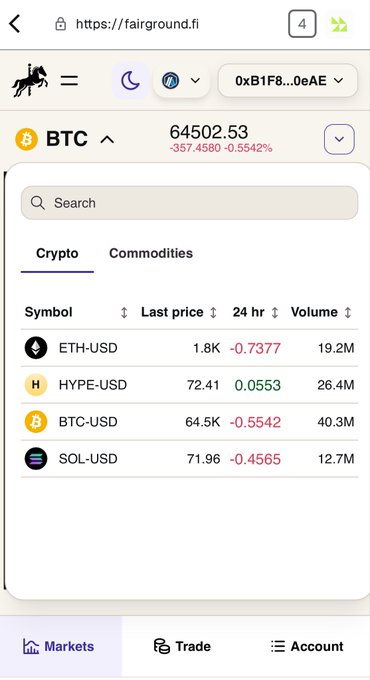This screenshot has height=680, width=370.
Task: Click the padlock icon in the address bar
Action: (60, 24)
